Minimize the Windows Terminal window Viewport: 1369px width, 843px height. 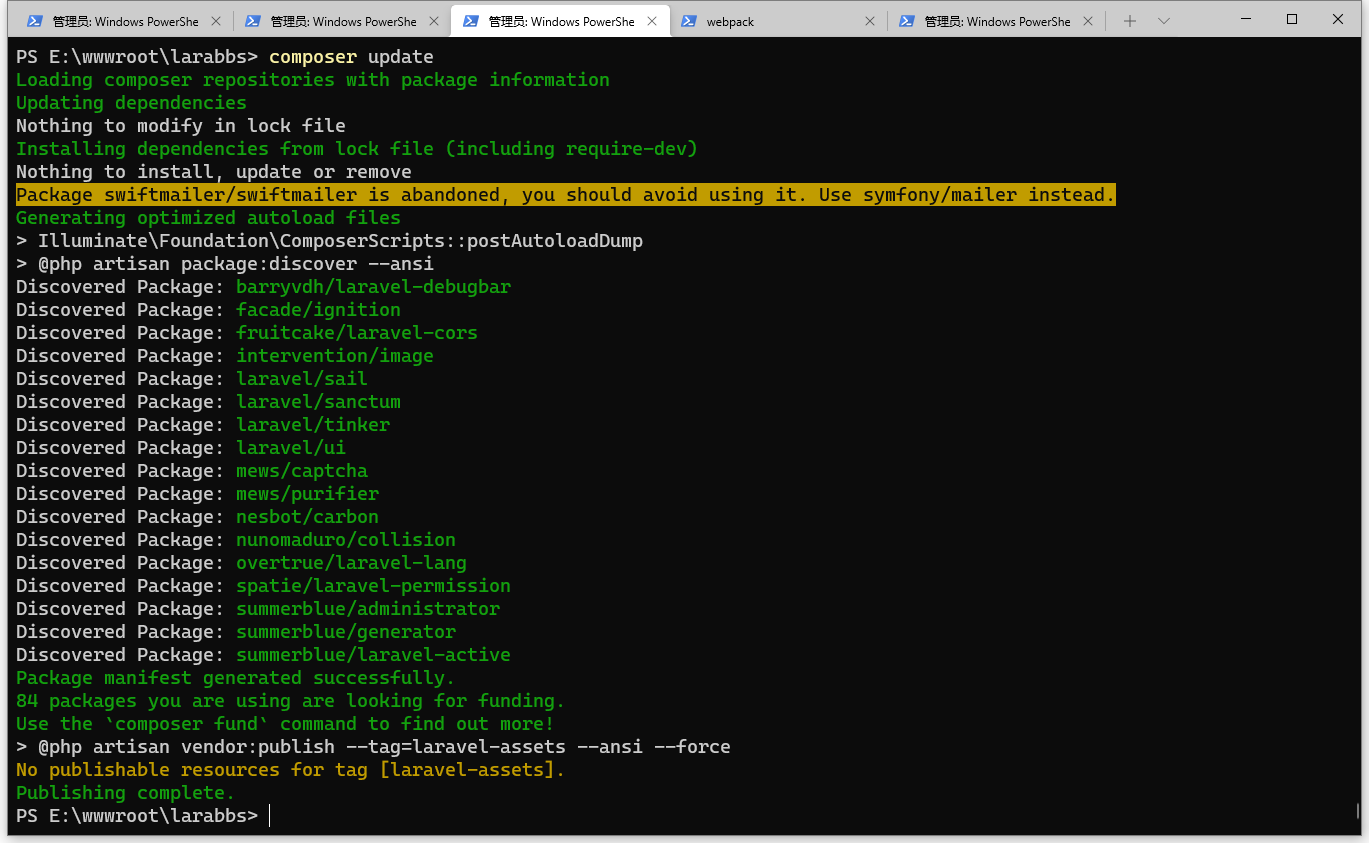coord(1246,19)
